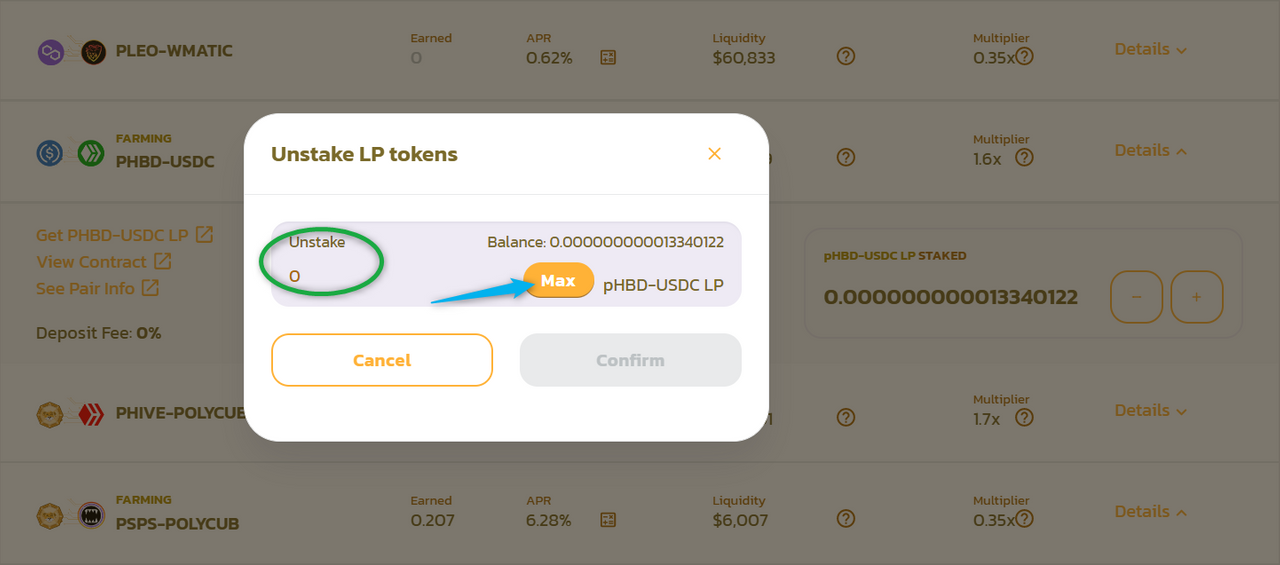Show liquidity help for PHBD-USDC row

(x=846, y=157)
